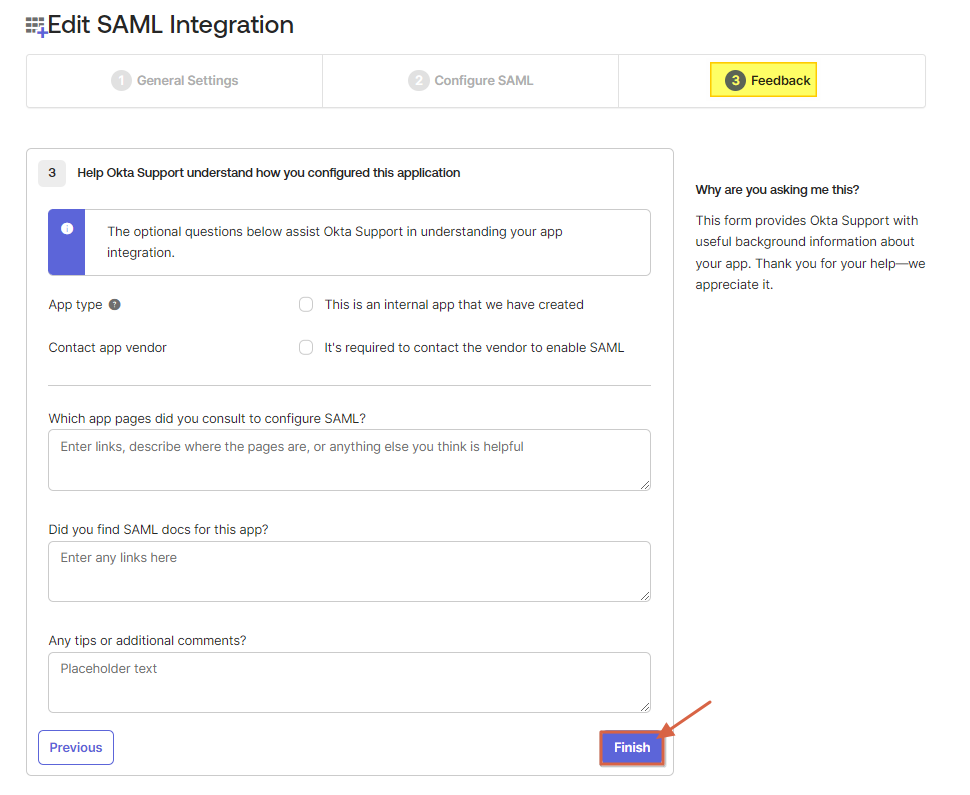Click into the SAML docs links field
The image size is (970, 795).
click(349, 571)
